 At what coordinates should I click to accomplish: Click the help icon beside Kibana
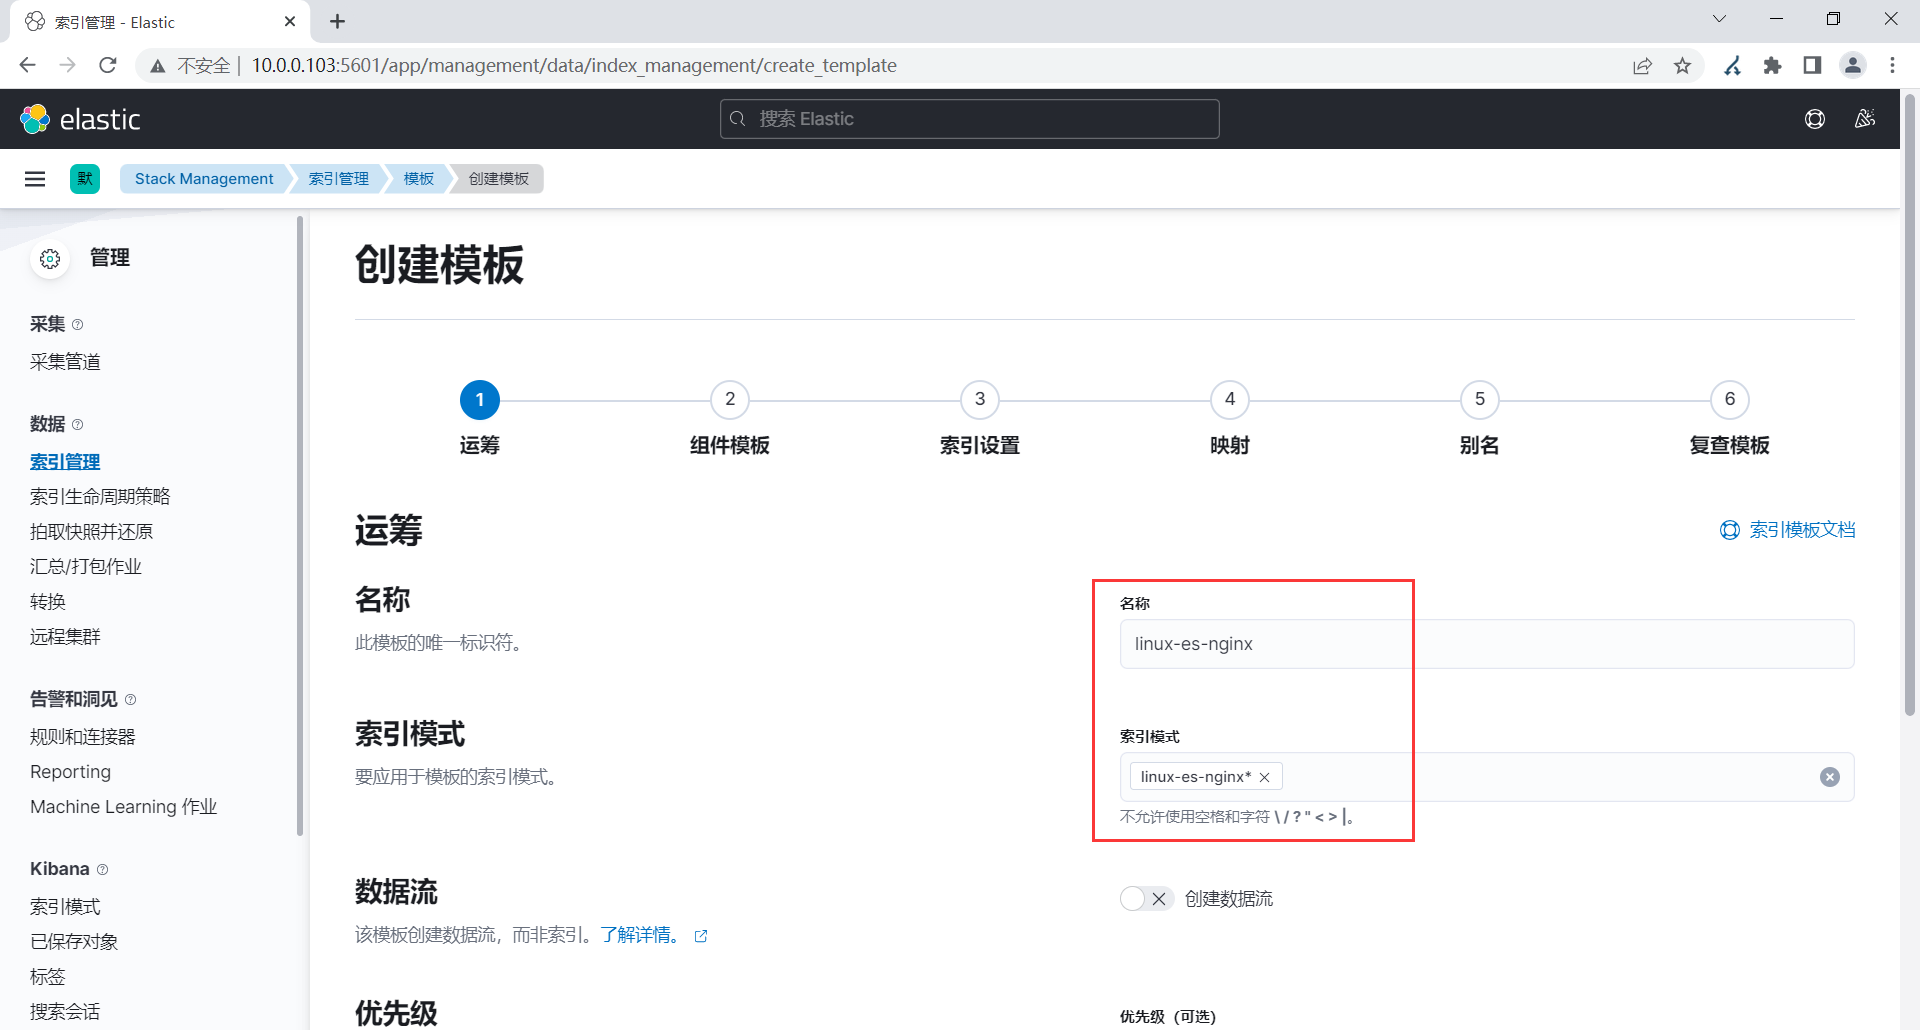(x=103, y=870)
